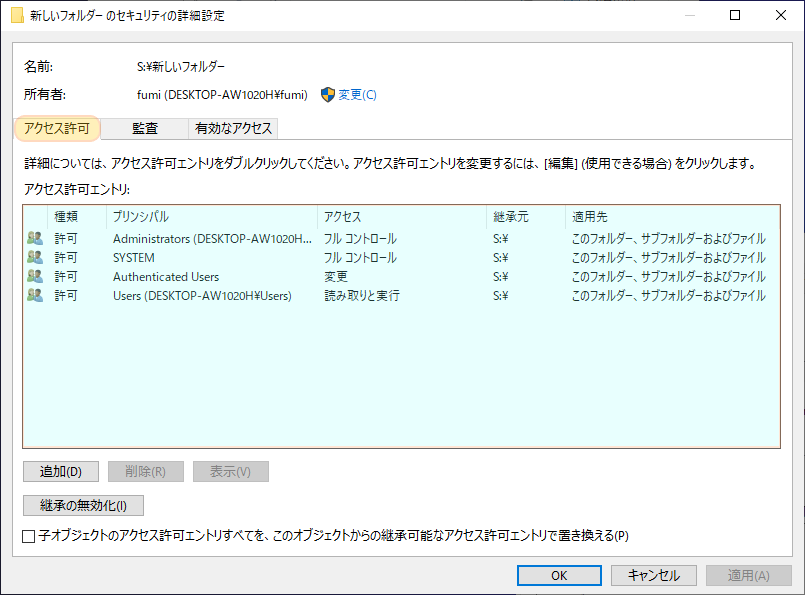Click the 許可 type cell in the SYSTEM row
805x595 pixels.
[66, 258]
